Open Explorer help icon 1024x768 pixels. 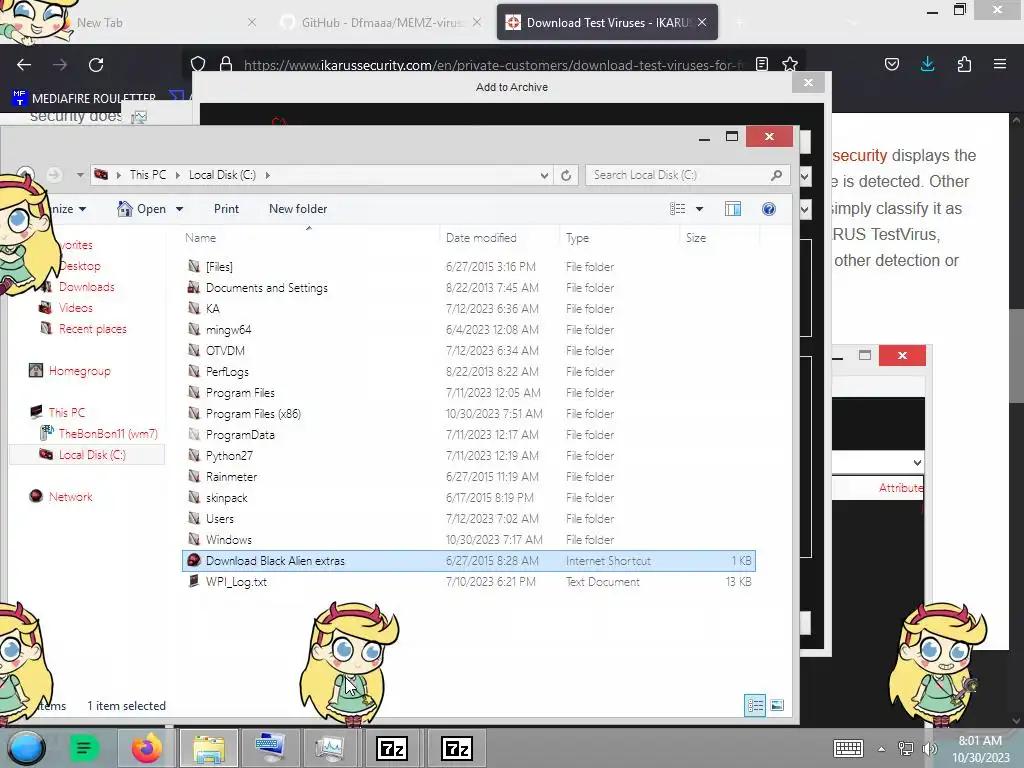click(769, 209)
